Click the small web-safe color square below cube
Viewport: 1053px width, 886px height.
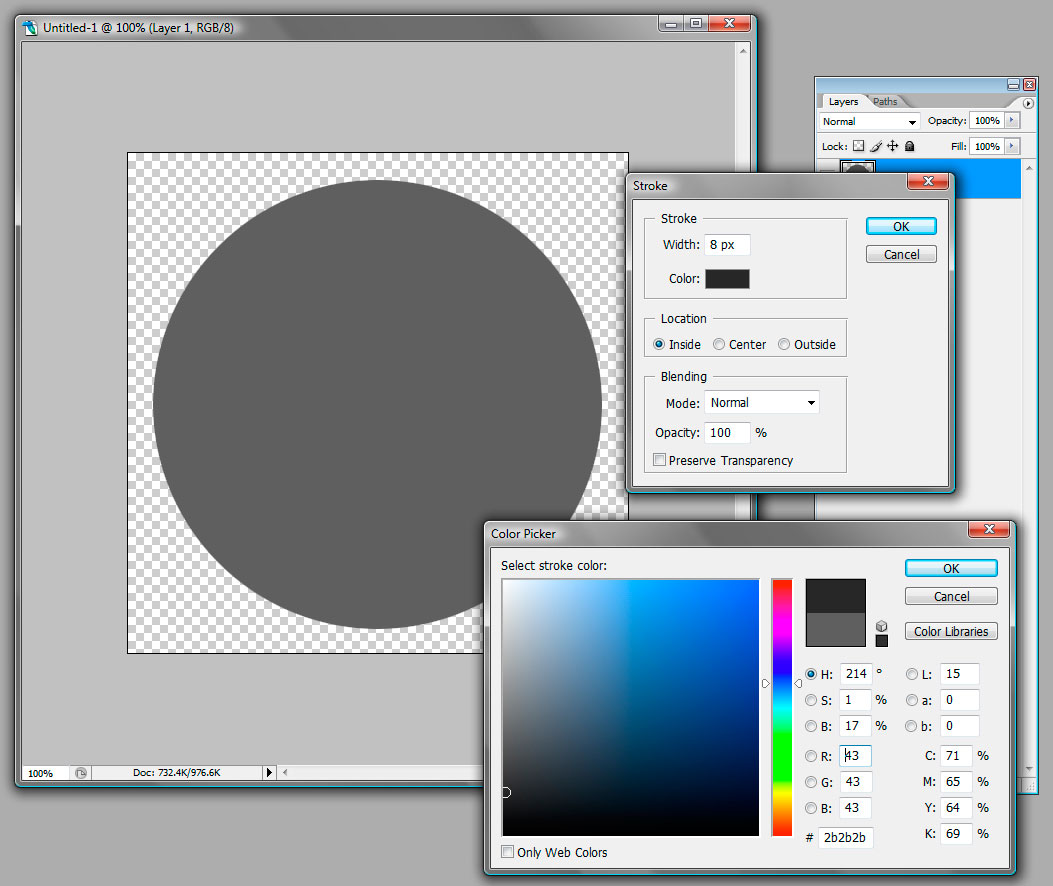click(882, 641)
